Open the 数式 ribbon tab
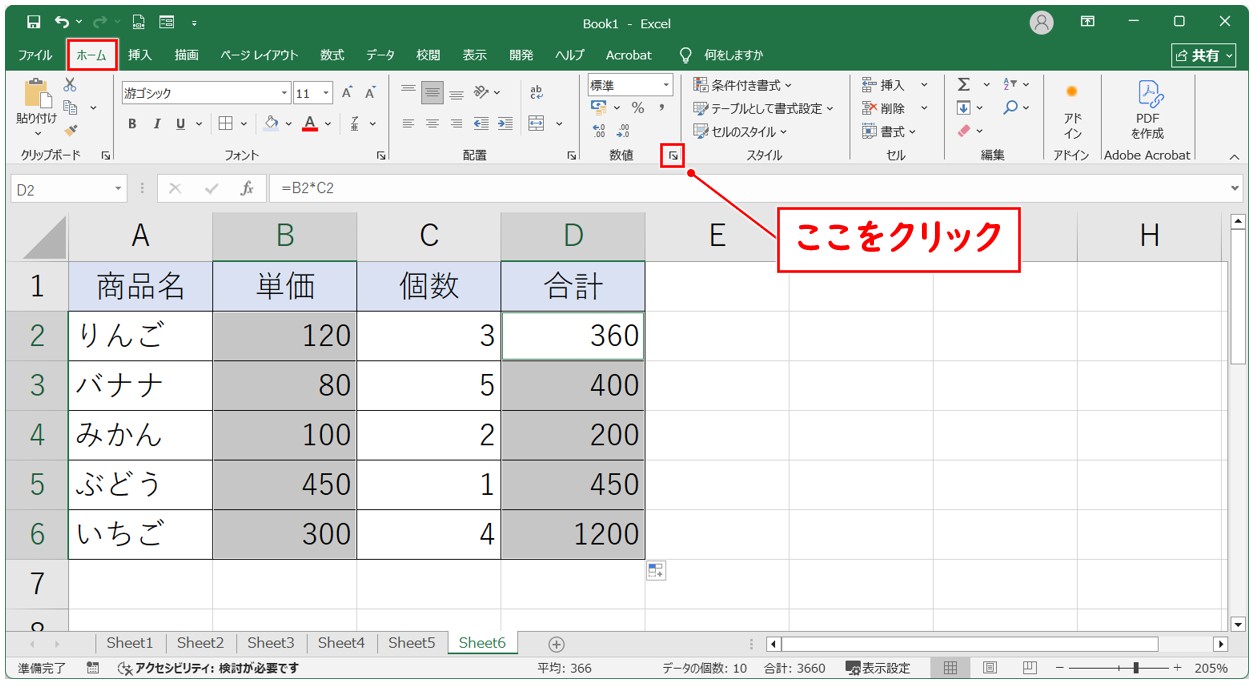This screenshot has width=1256, height=686. (x=332, y=55)
